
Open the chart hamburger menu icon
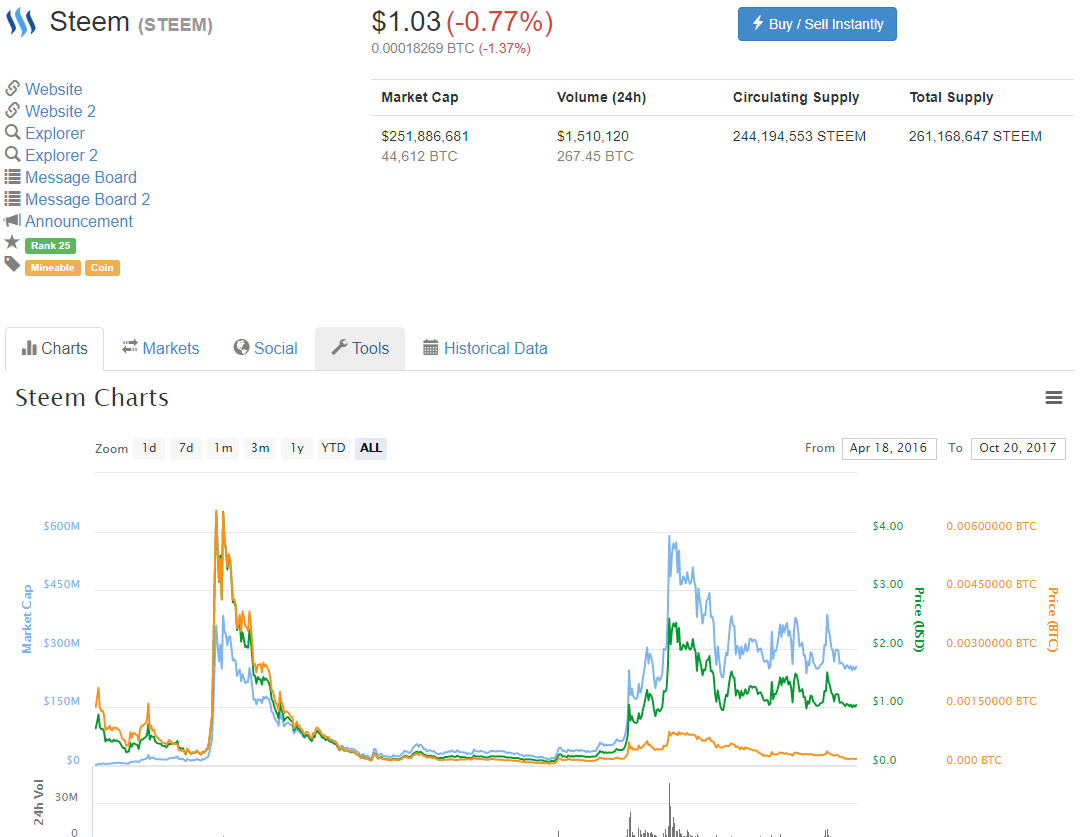coord(1053,397)
